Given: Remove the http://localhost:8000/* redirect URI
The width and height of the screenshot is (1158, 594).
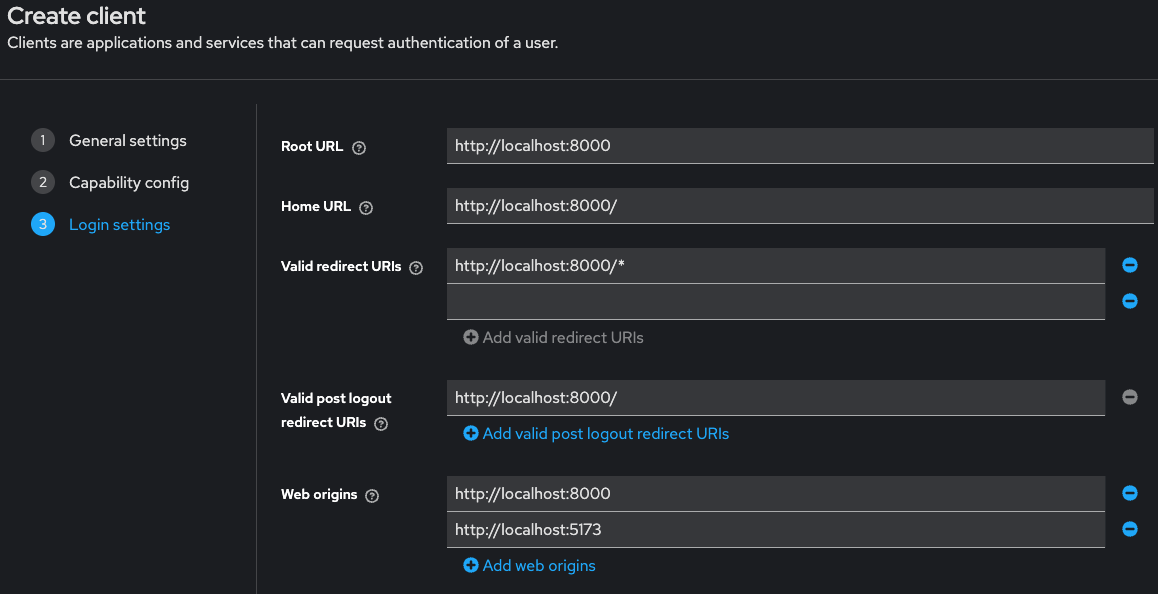Looking at the screenshot, I should point(1130,265).
